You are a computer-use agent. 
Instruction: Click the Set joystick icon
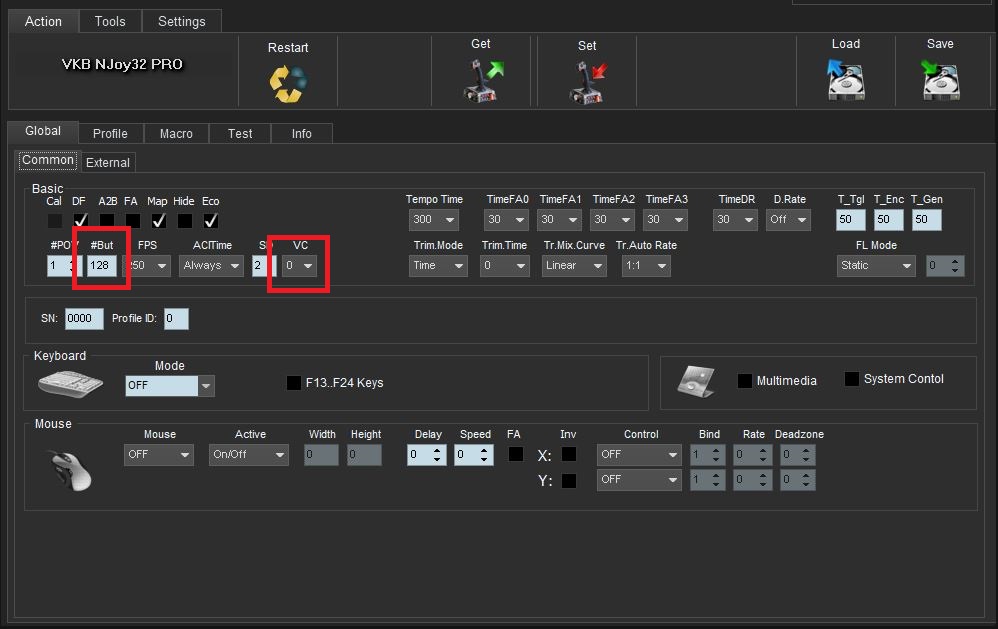587,81
